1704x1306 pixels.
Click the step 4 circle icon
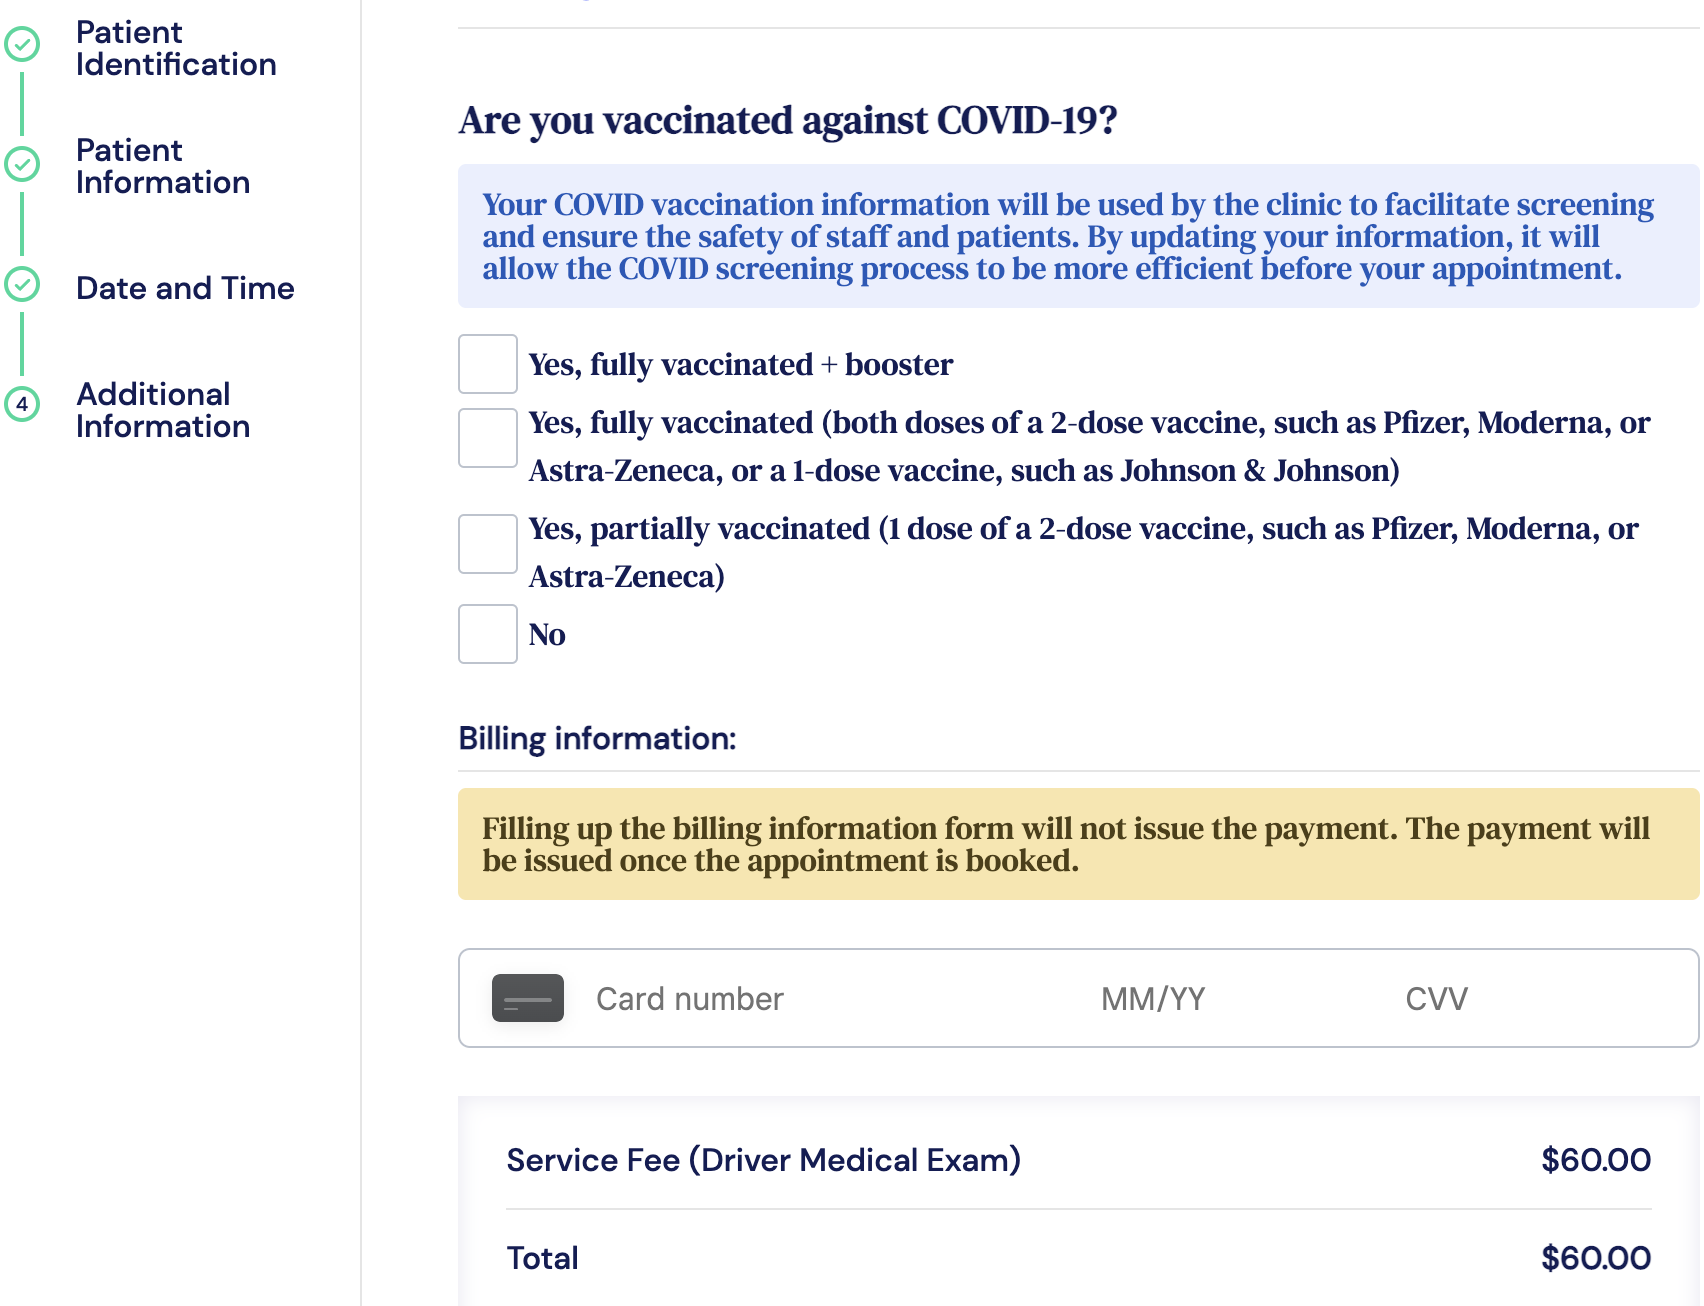[22, 405]
